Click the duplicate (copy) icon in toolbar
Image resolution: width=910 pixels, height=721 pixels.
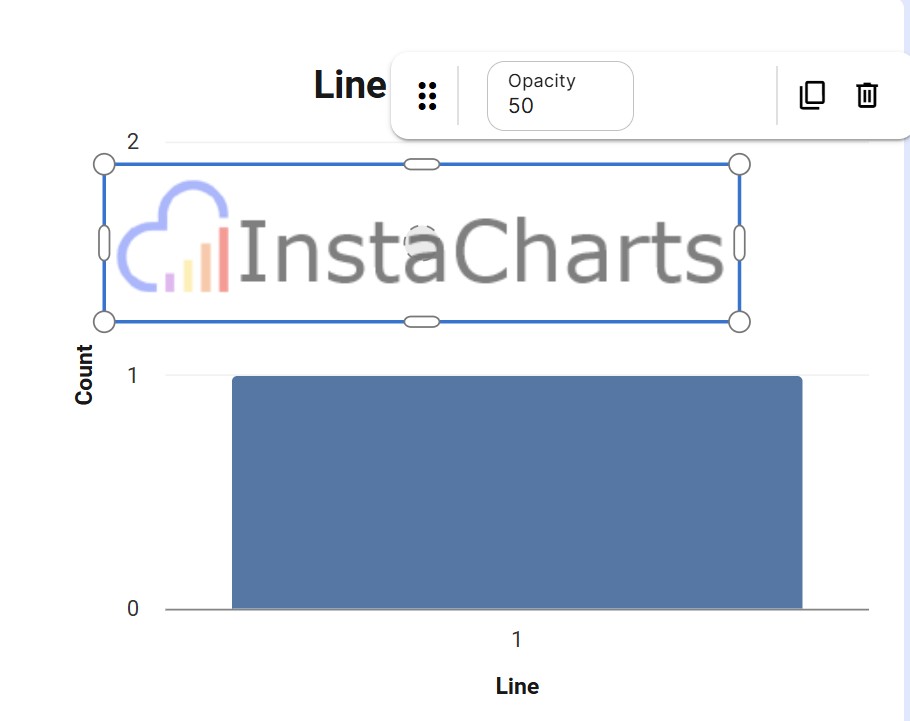[812, 95]
